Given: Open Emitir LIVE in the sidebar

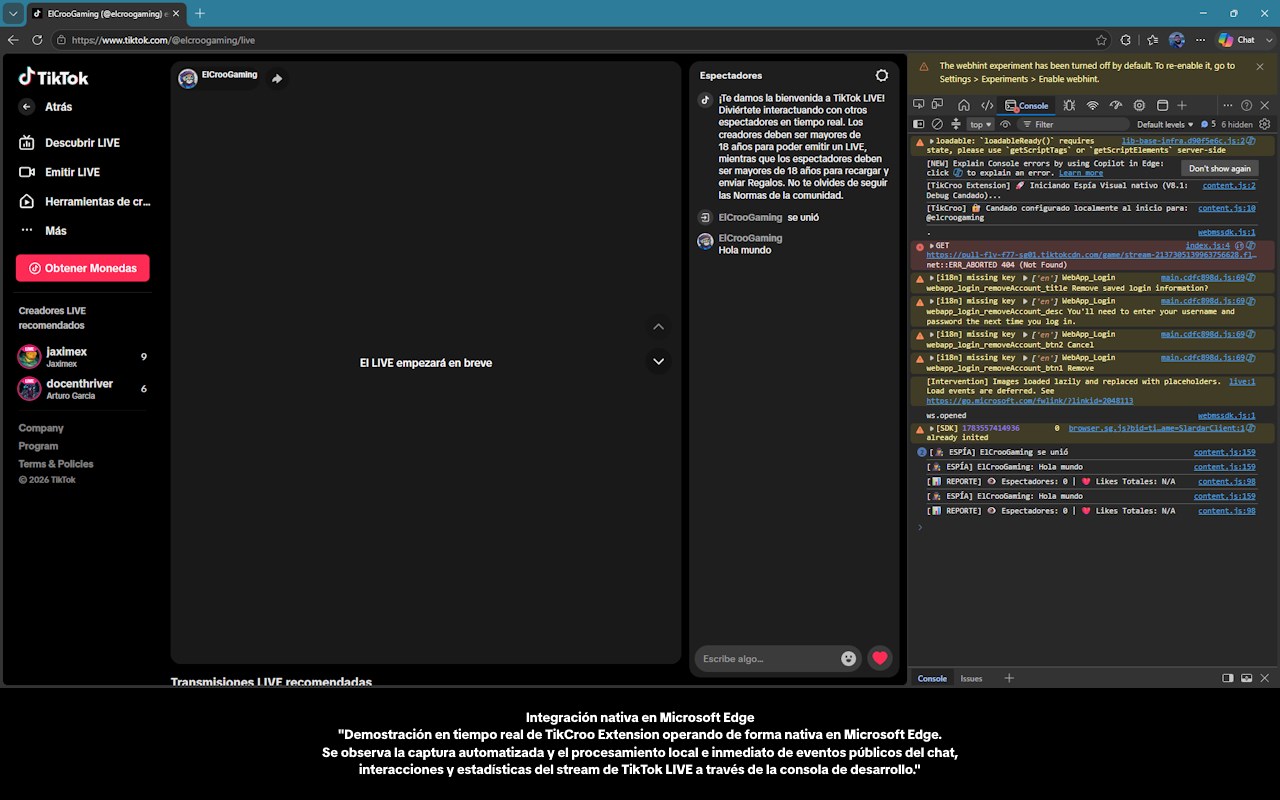Looking at the screenshot, I should [59, 172].
